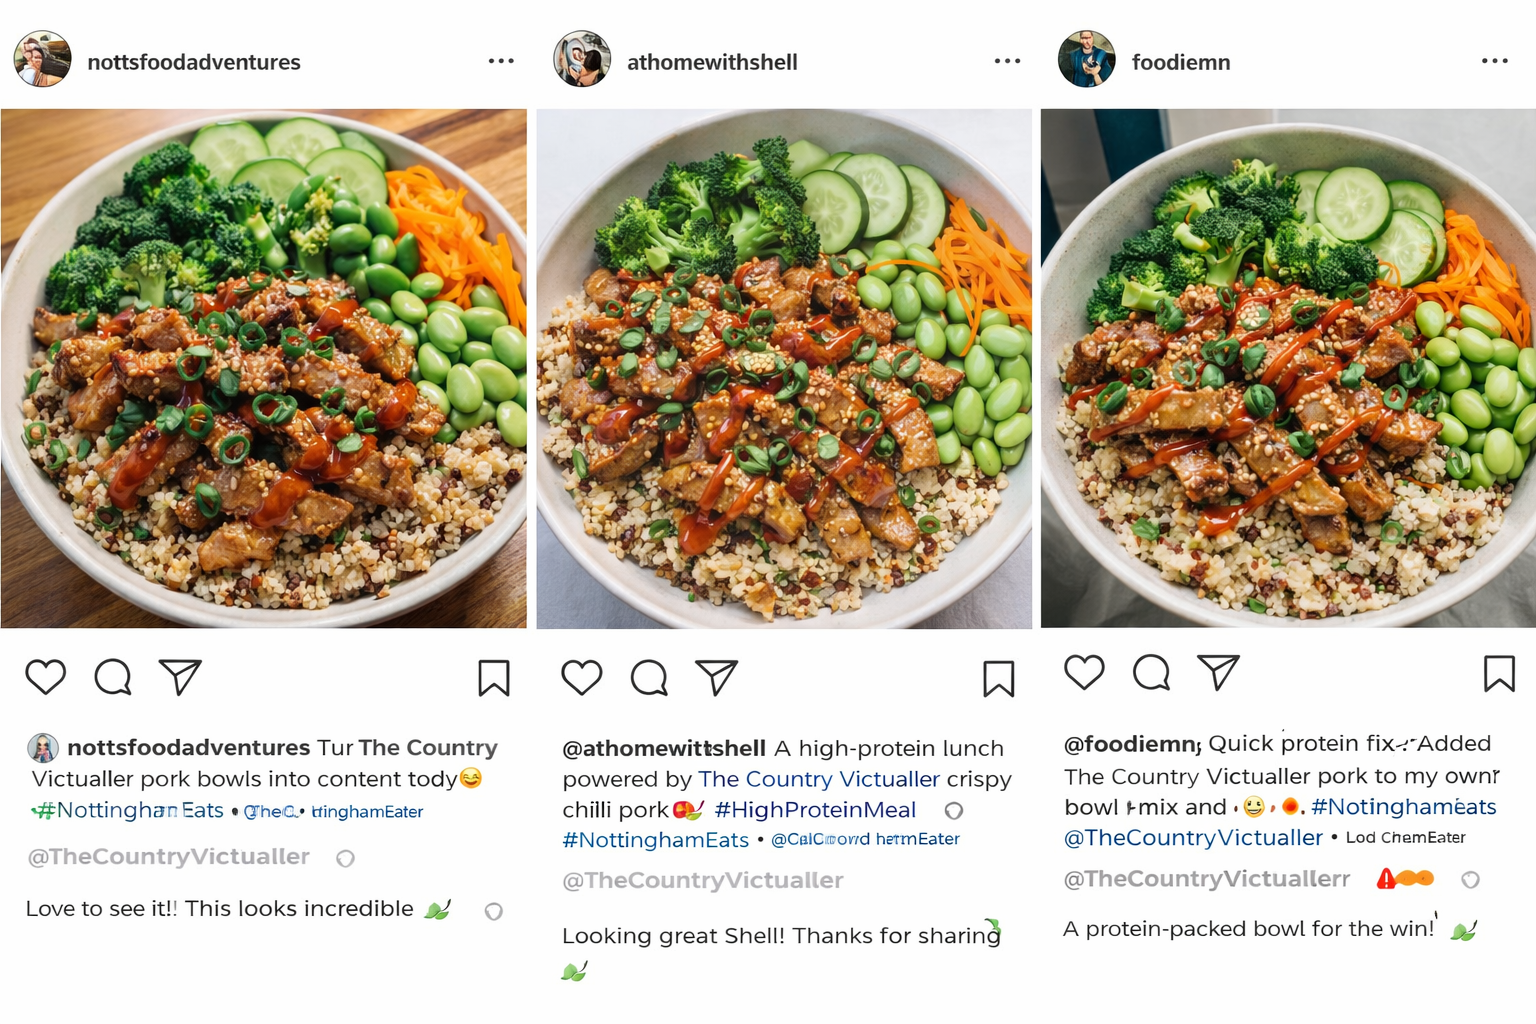Comment on the athomewithshell post
Viewport: 1536px width, 1024px height.
pyautogui.click(x=649, y=678)
